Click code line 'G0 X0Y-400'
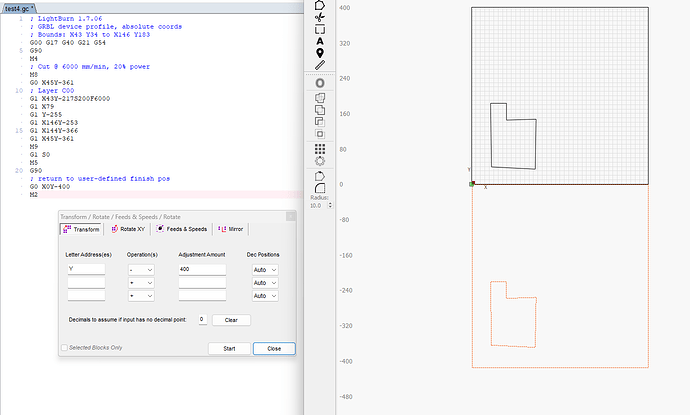 (50, 187)
